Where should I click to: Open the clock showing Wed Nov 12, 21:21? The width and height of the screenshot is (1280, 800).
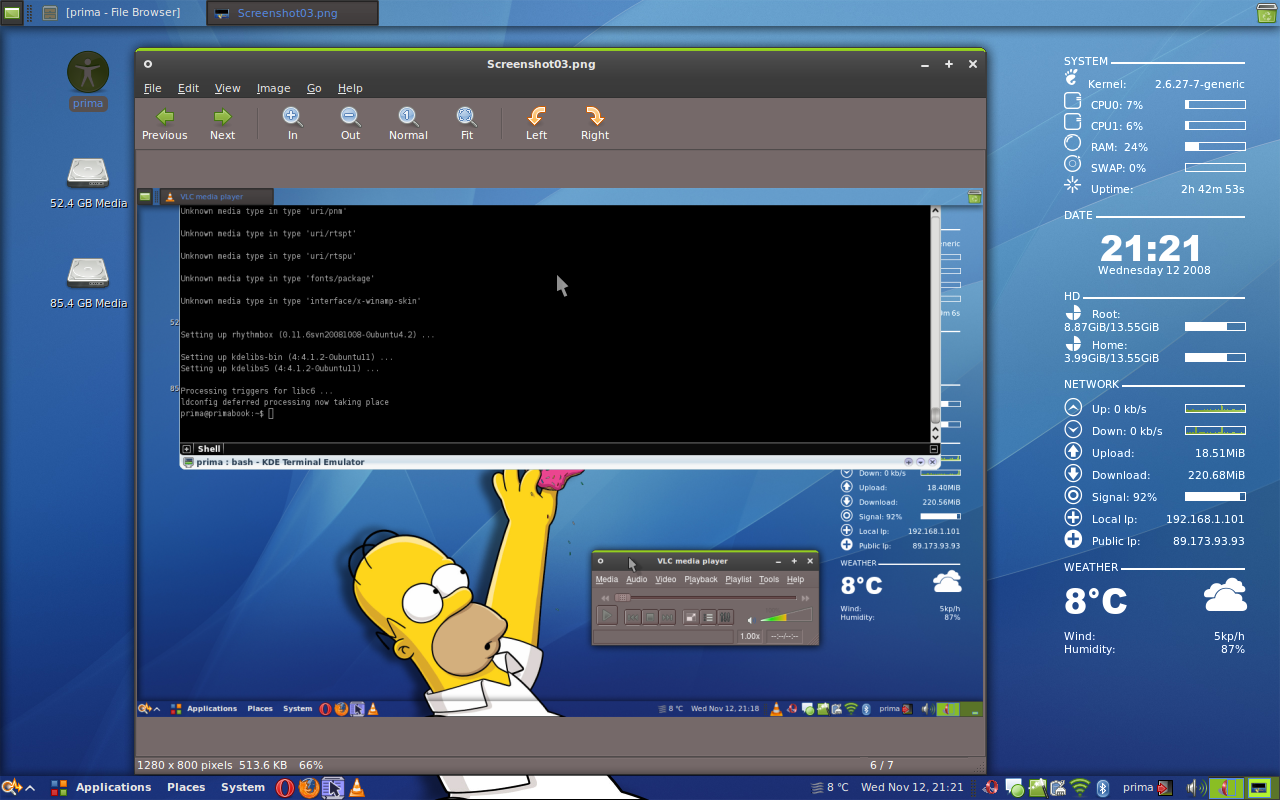point(912,788)
